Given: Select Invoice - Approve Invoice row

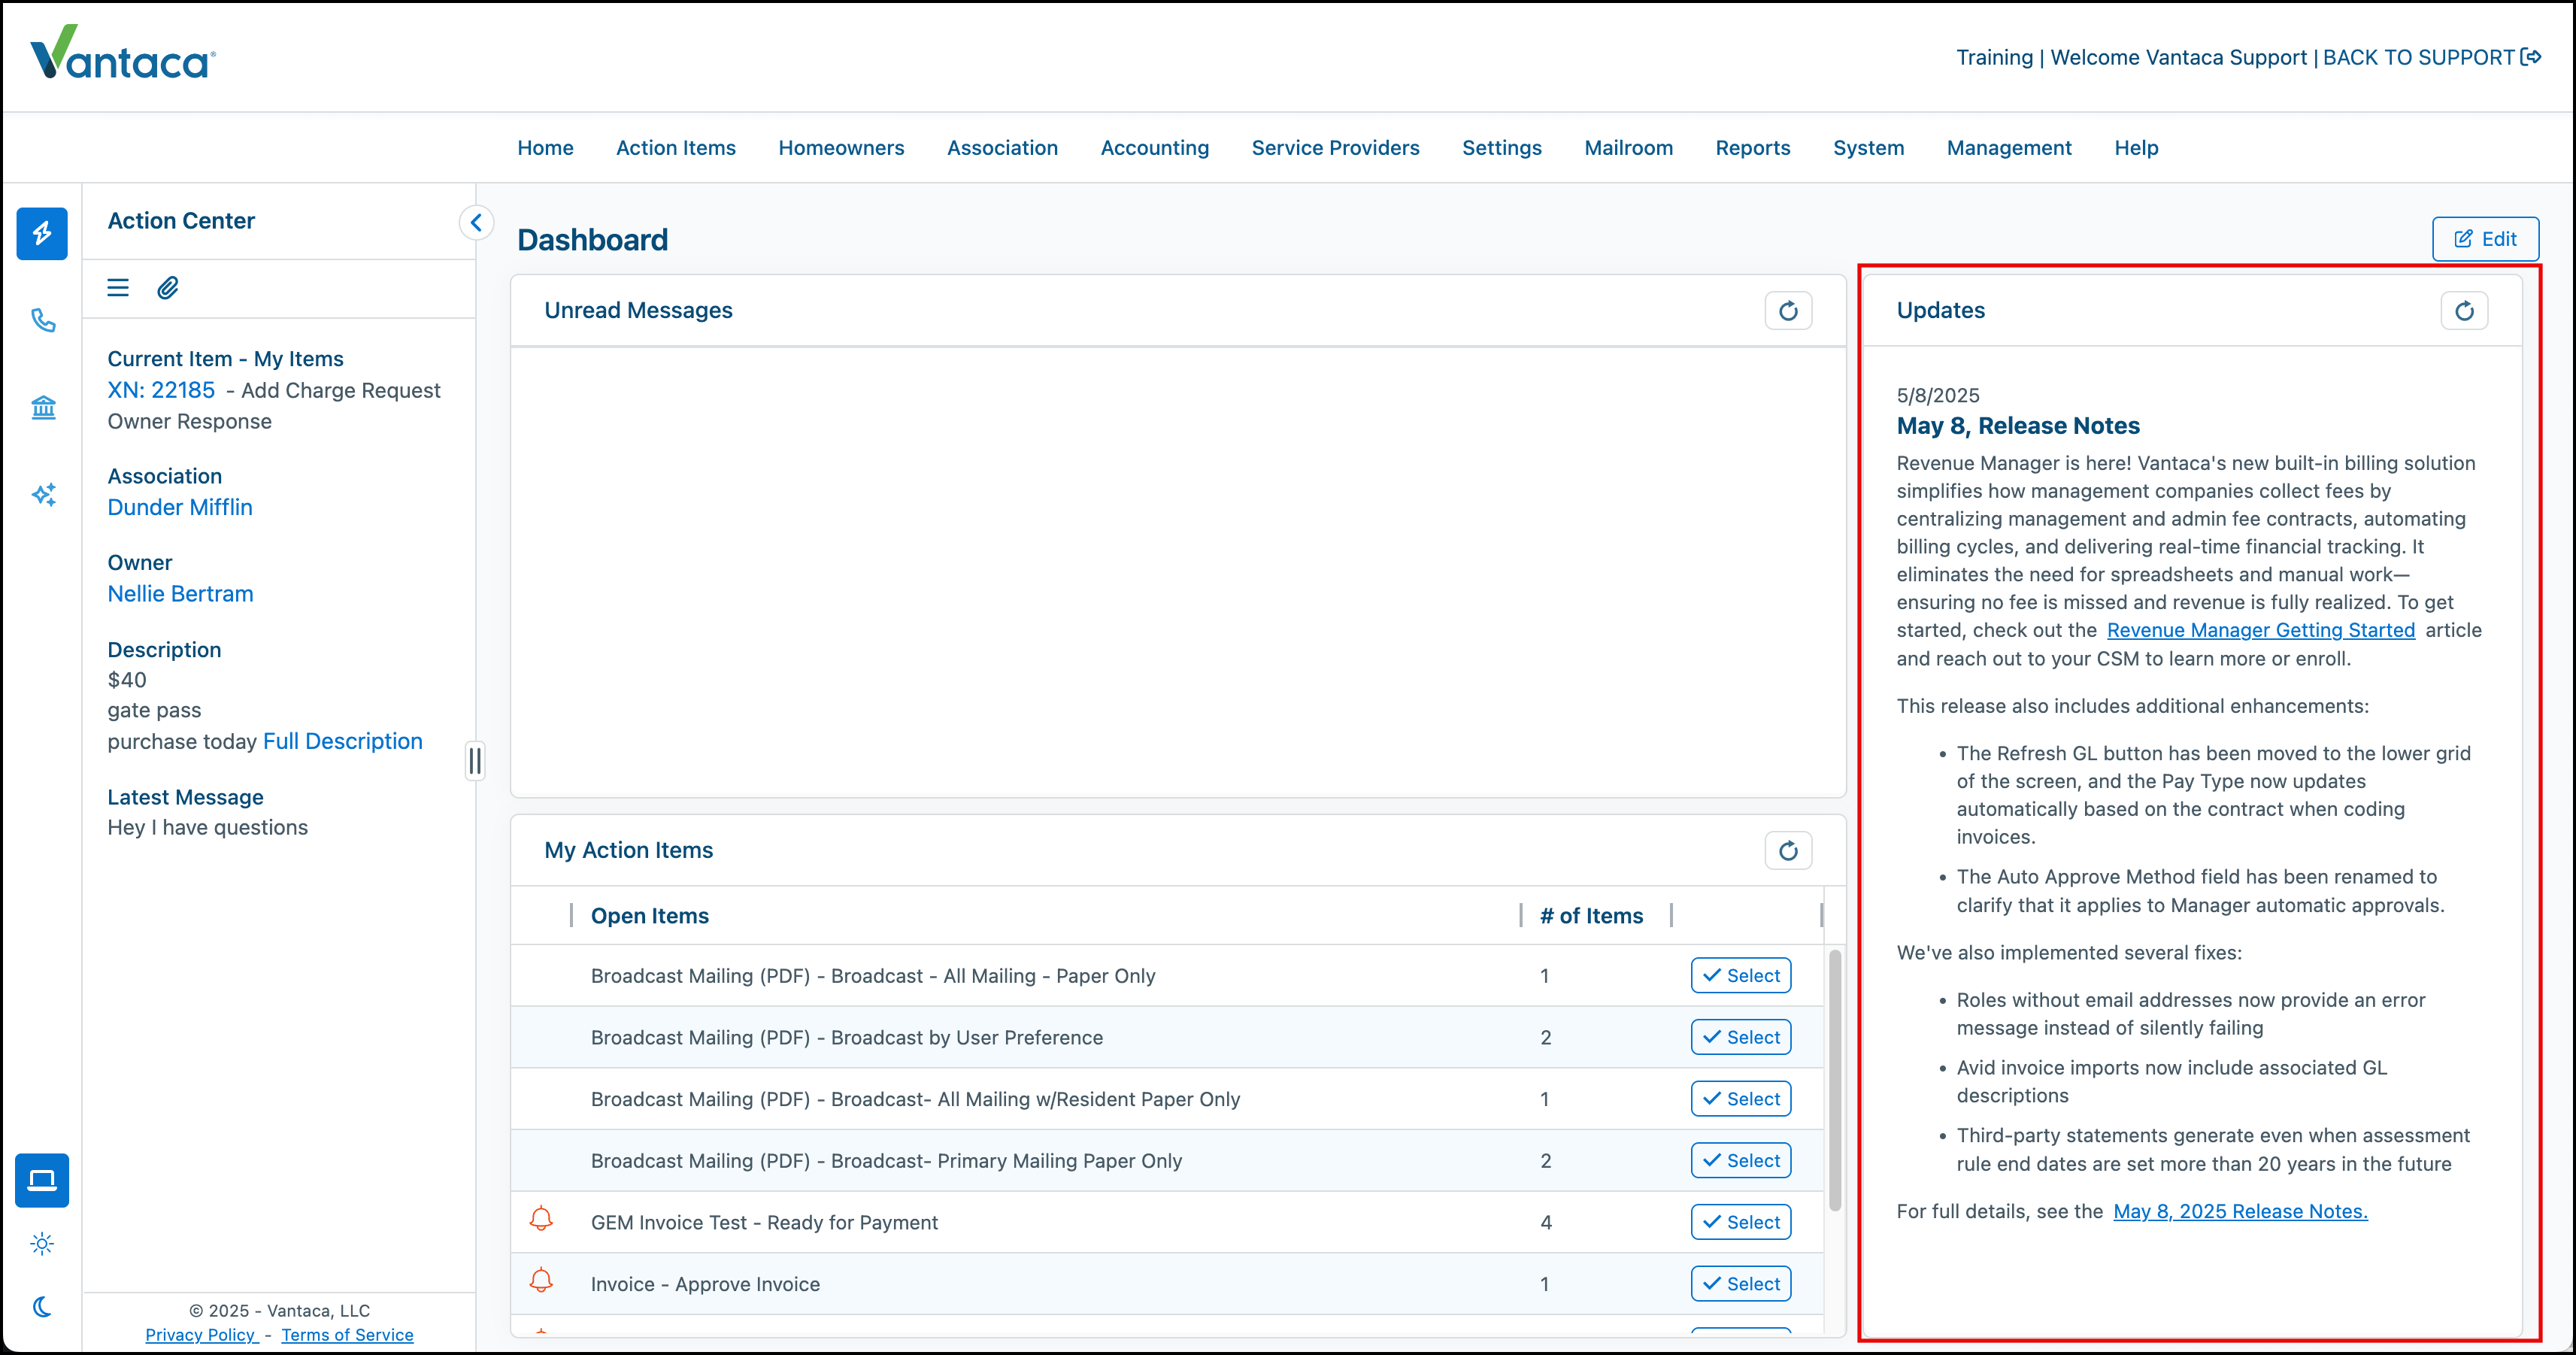Looking at the screenshot, I should [1740, 1284].
